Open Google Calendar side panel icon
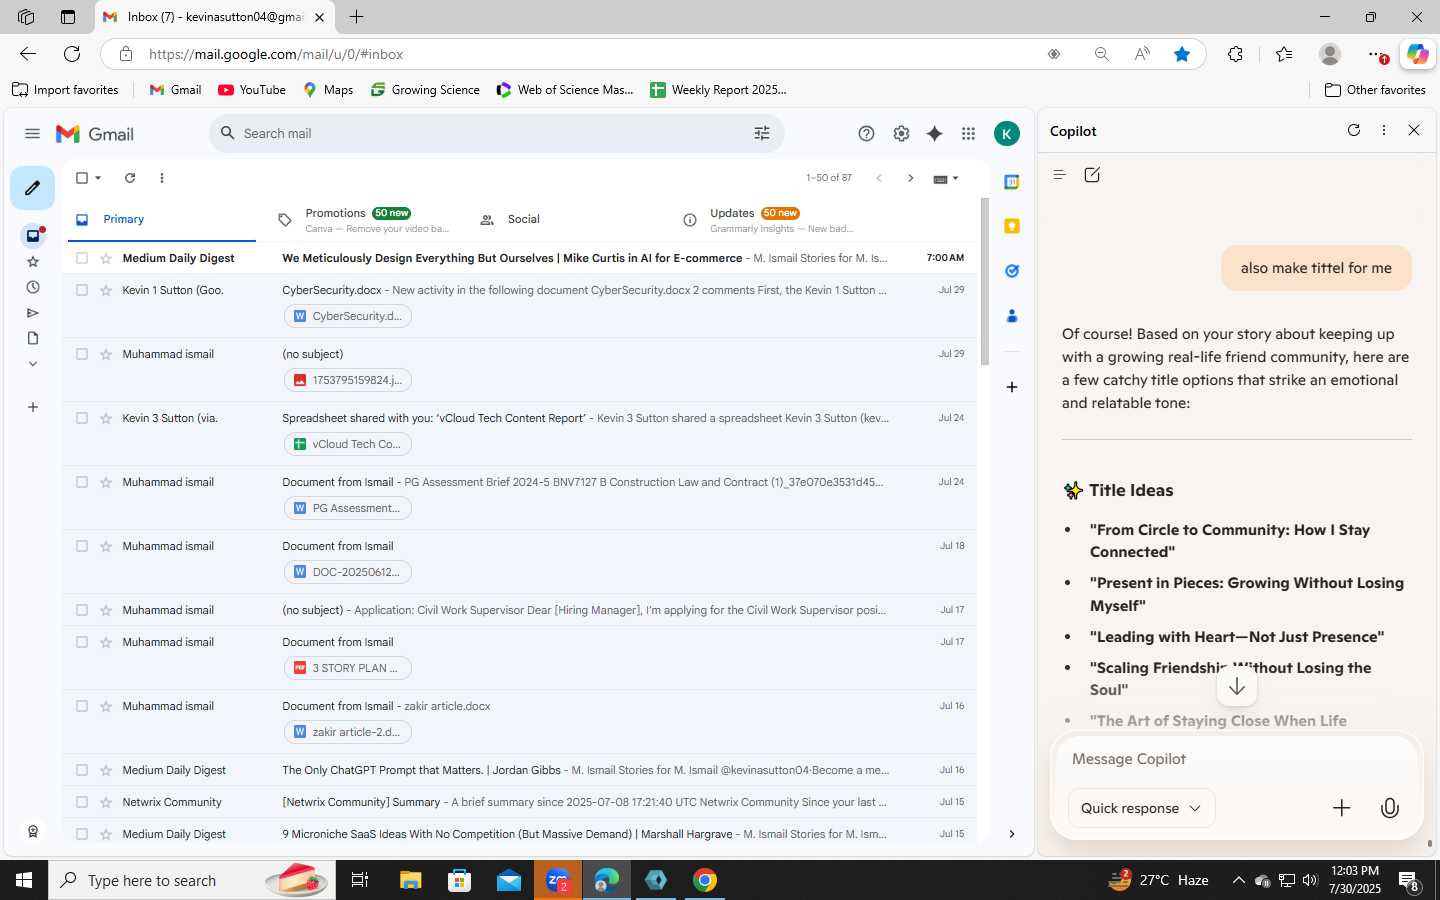1440x900 pixels. (1012, 182)
